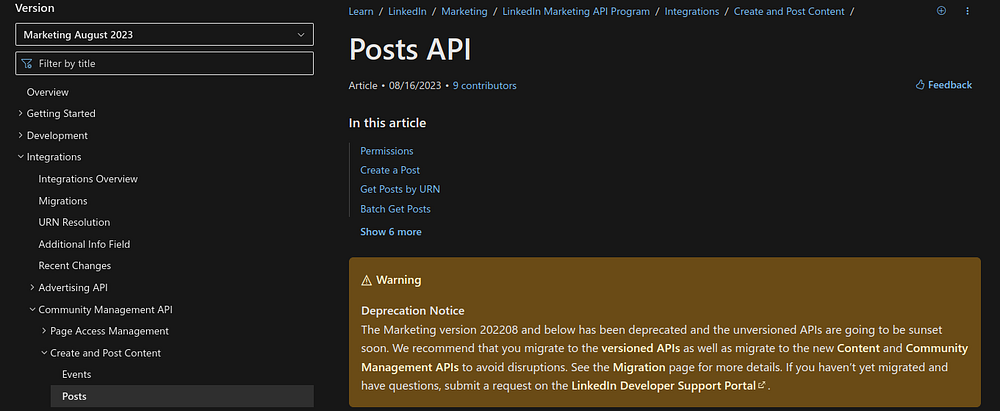
Task: Open Additional Info Field page
Action: (84, 244)
